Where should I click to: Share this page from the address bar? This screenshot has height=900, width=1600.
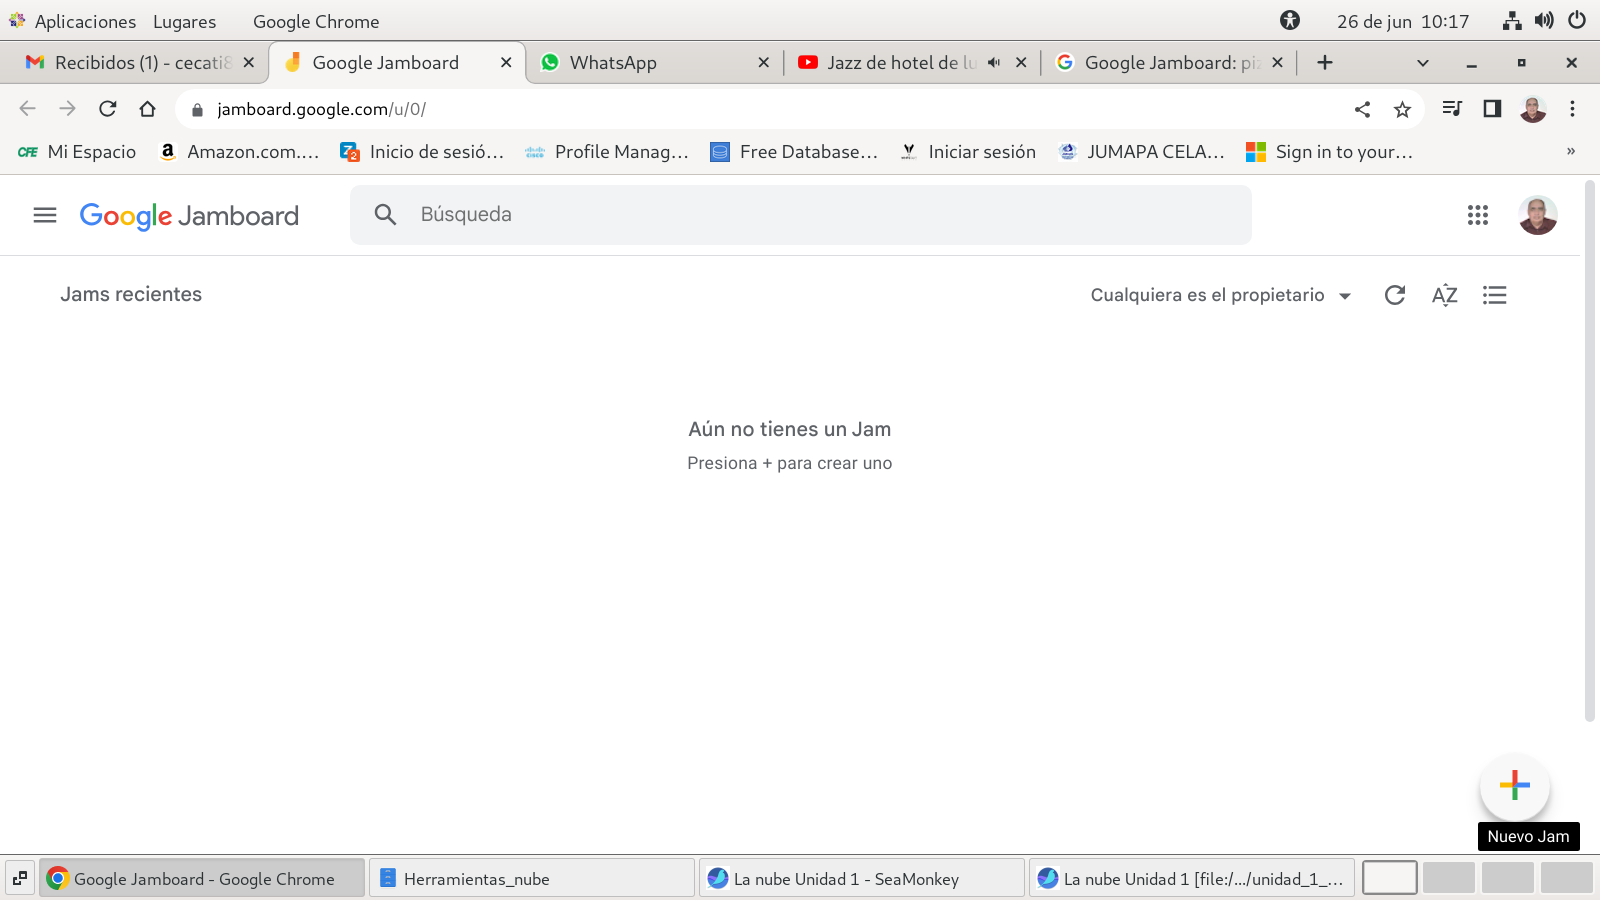[x=1362, y=109]
